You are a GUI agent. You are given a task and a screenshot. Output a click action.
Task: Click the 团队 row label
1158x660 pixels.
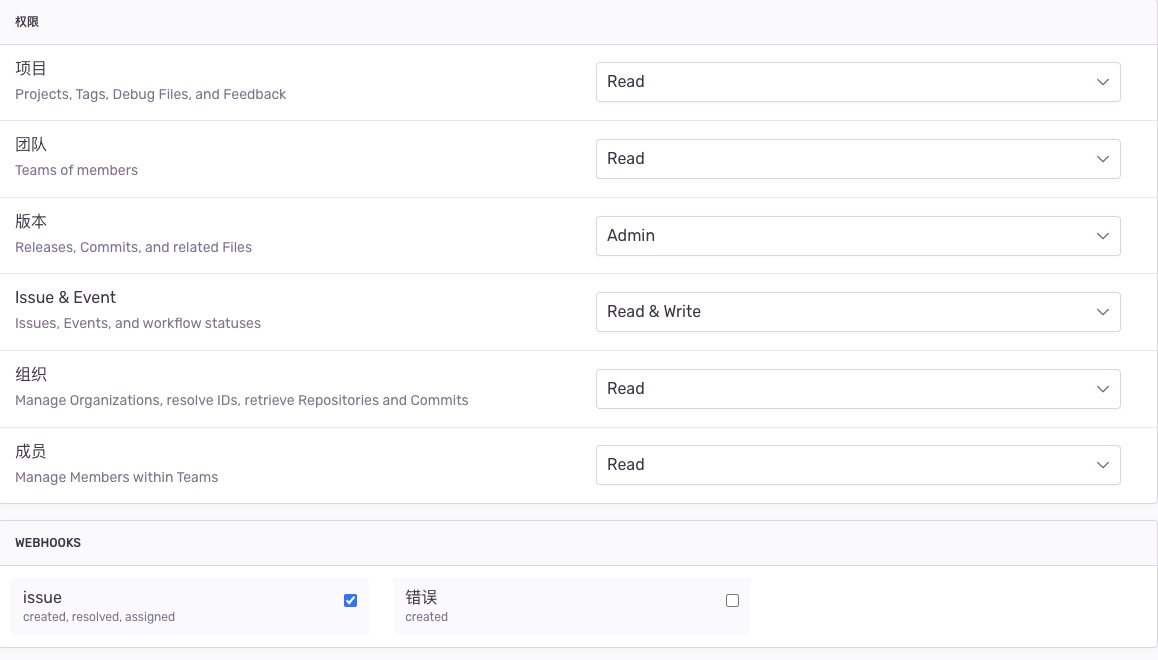[x=31, y=145]
